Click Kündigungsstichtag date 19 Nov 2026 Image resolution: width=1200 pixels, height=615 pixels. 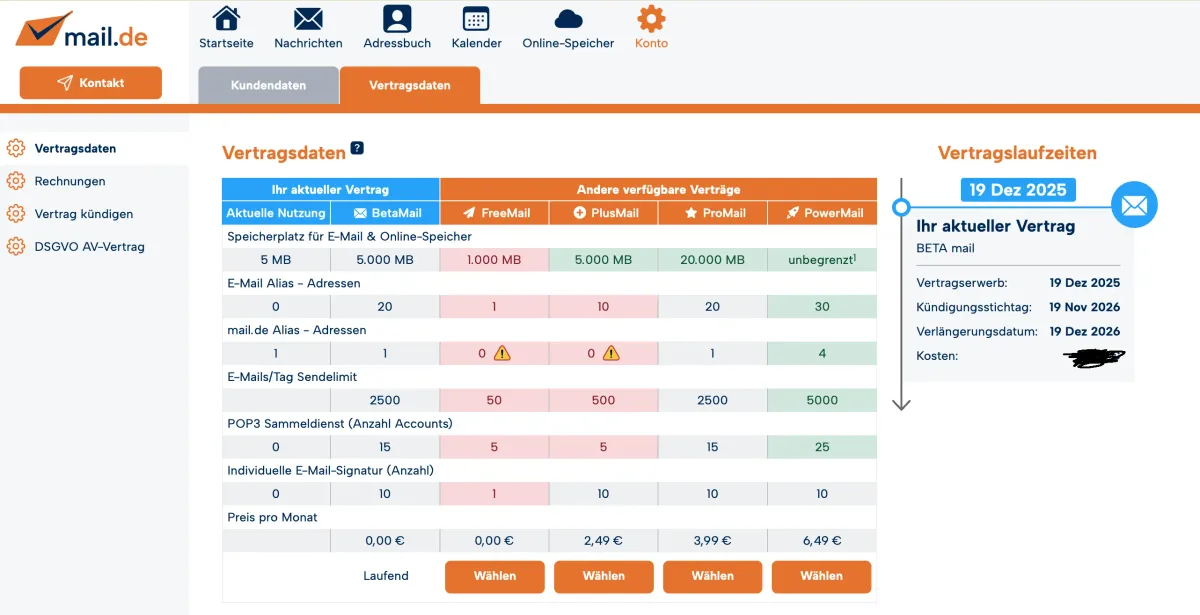pos(1085,307)
